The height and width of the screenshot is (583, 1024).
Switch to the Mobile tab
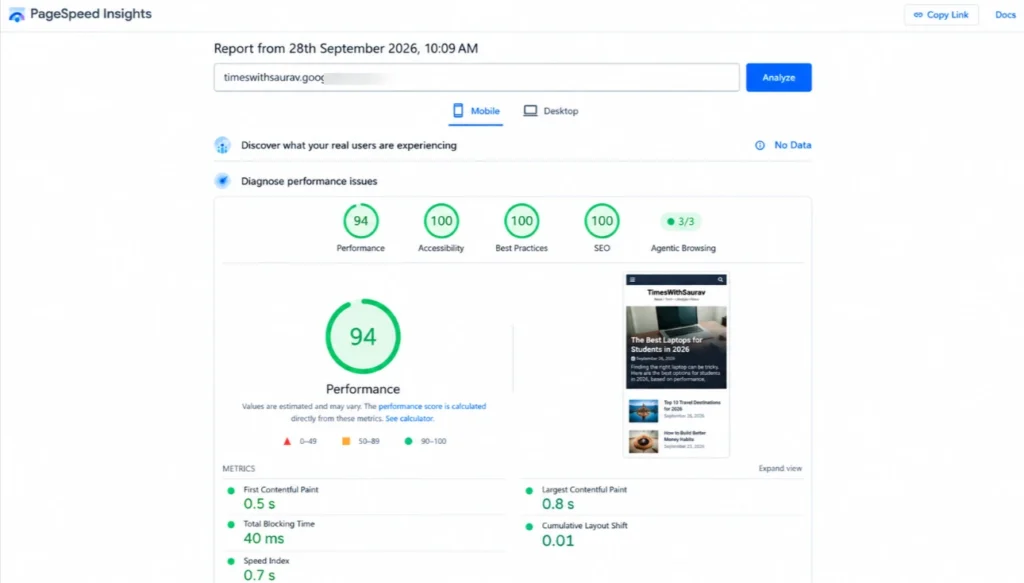tap(476, 111)
